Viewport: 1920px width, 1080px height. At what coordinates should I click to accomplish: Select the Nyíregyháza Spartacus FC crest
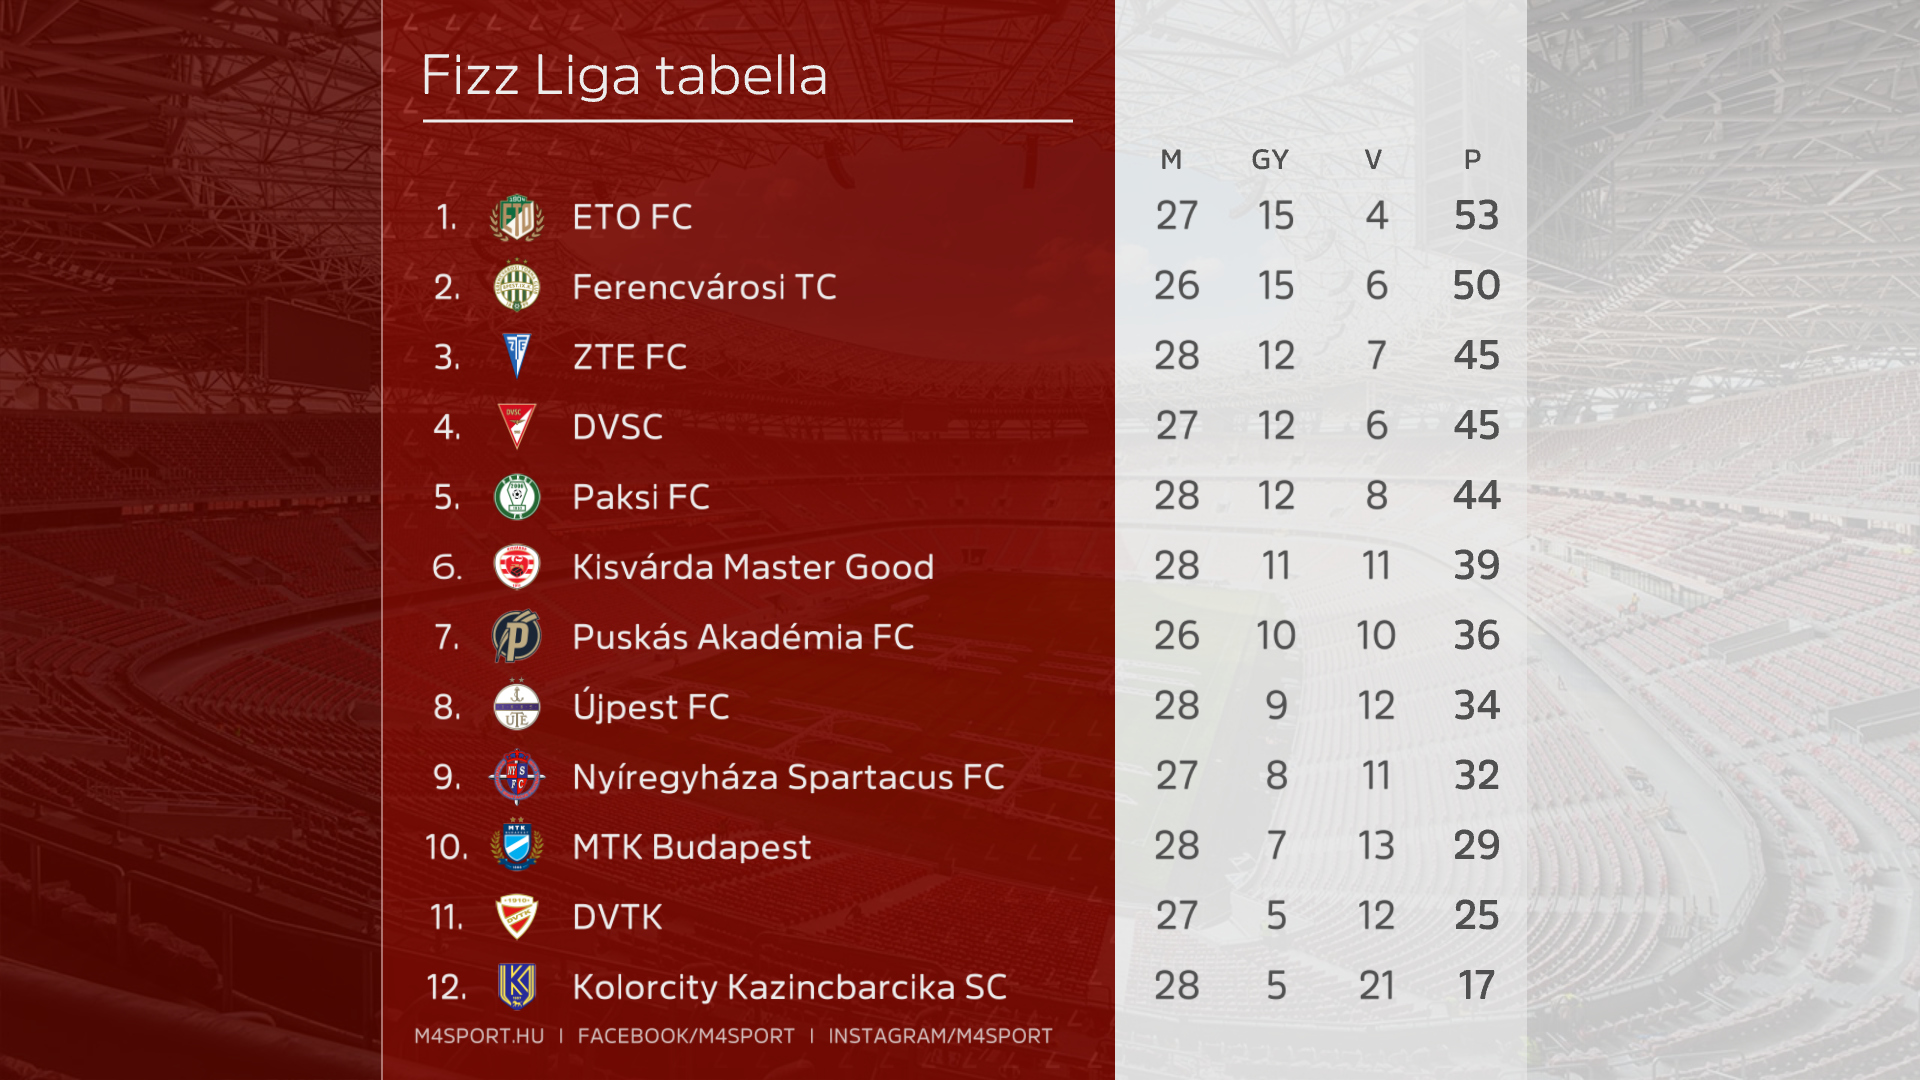tap(517, 777)
